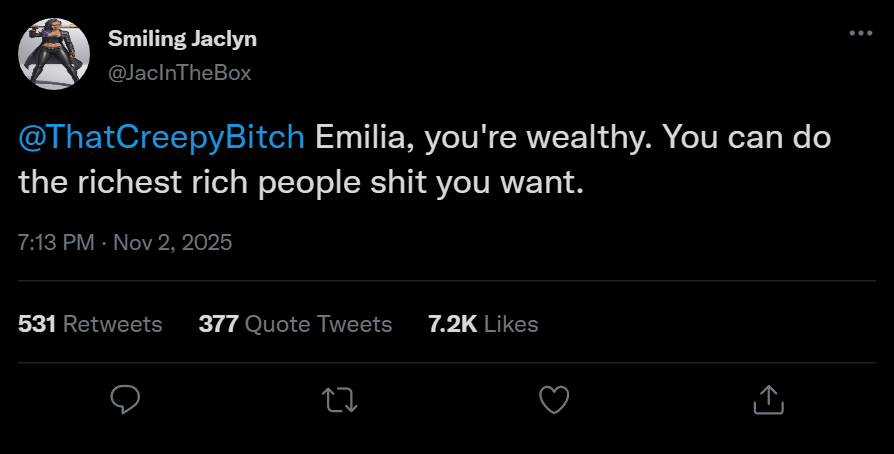The width and height of the screenshot is (894, 454).
Task: Open the three-dot more options menu
Action: click(860, 33)
